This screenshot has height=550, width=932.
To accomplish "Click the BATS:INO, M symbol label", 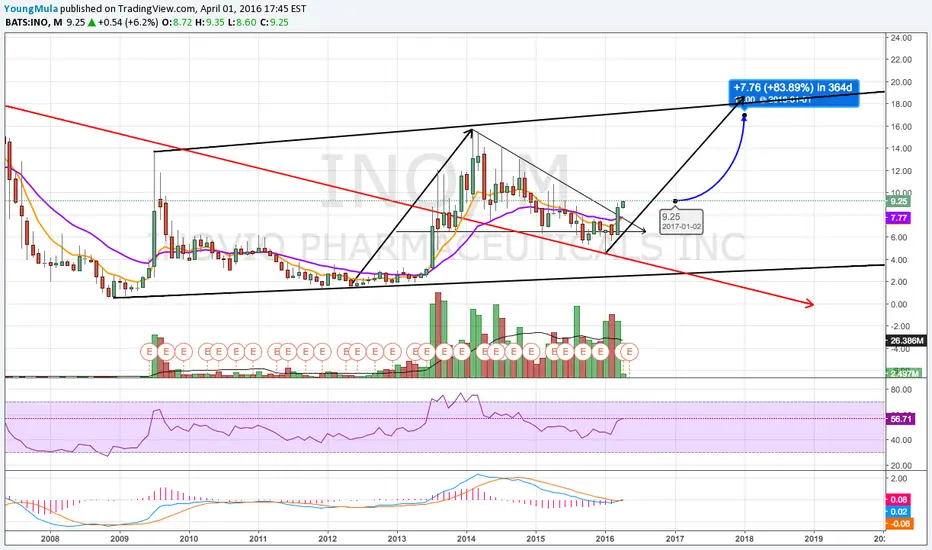I will click(33, 23).
